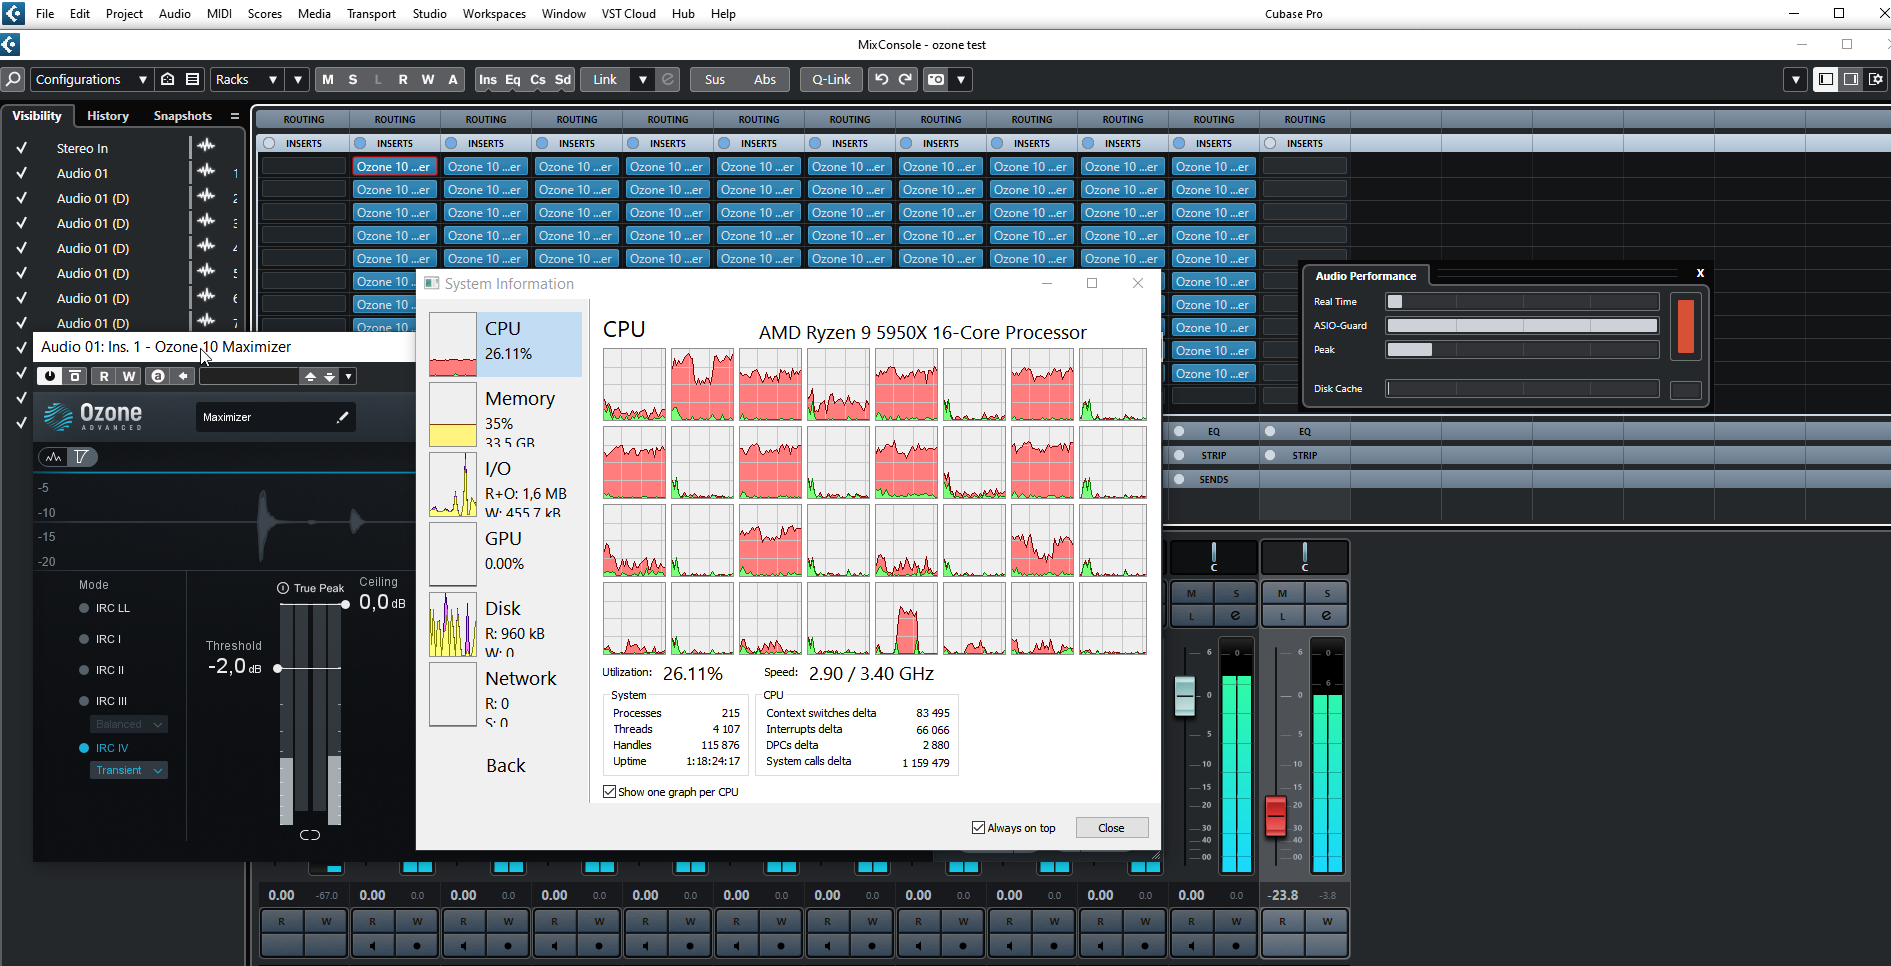Viewport: 1891px width, 966px height.
Task: Open the dropdown arrow left of zone icons
Action: tap(1796, 79)
